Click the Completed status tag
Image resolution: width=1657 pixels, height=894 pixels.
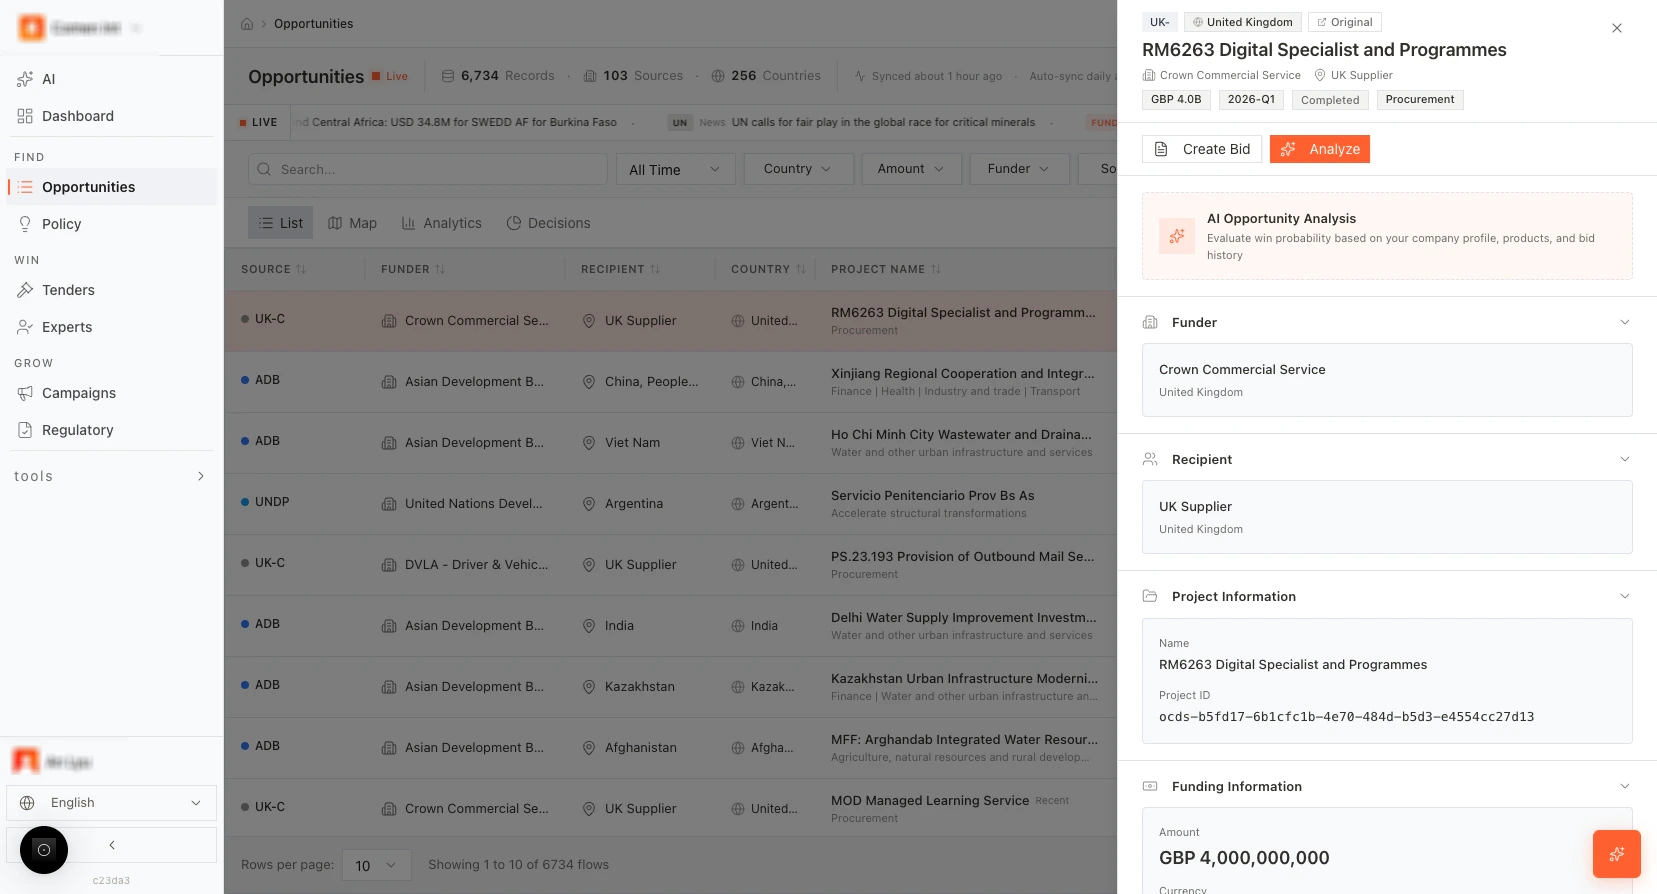point(1330,100)
